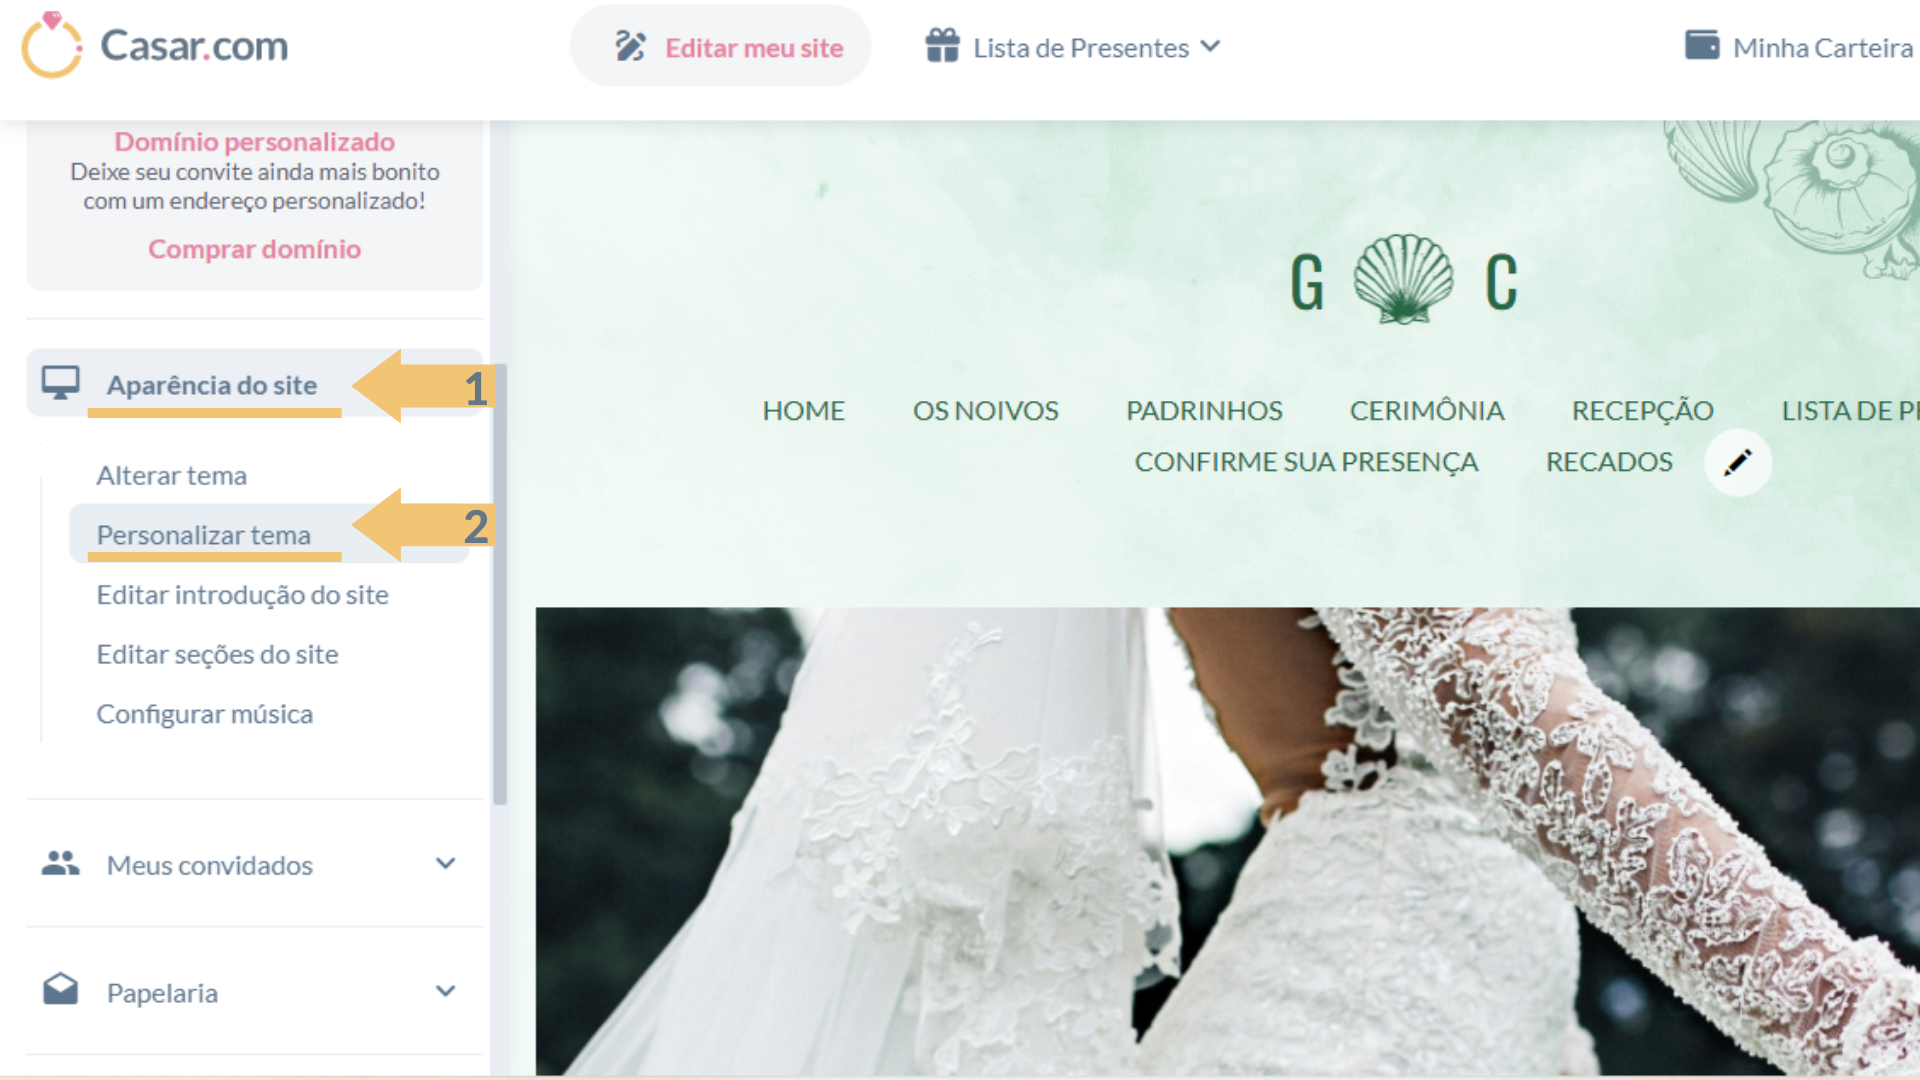The height and width of the screenshot is (1080, 1920).
Task: Click the people icon beside Meus convidados
Action: (x=60, y=863)
